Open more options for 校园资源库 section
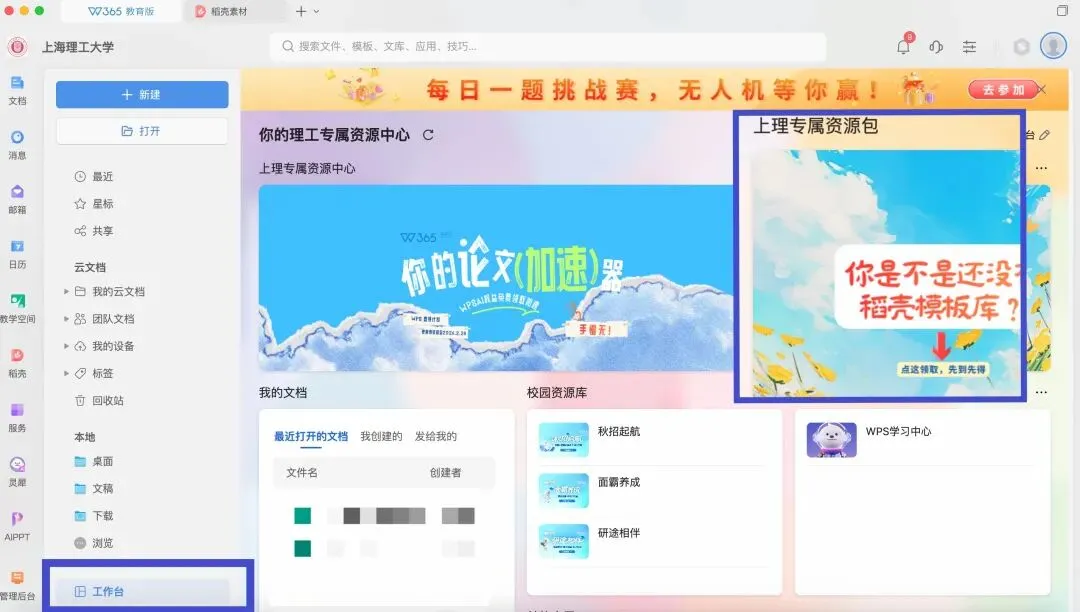1080x612 pixels. tap(1041, 392)
